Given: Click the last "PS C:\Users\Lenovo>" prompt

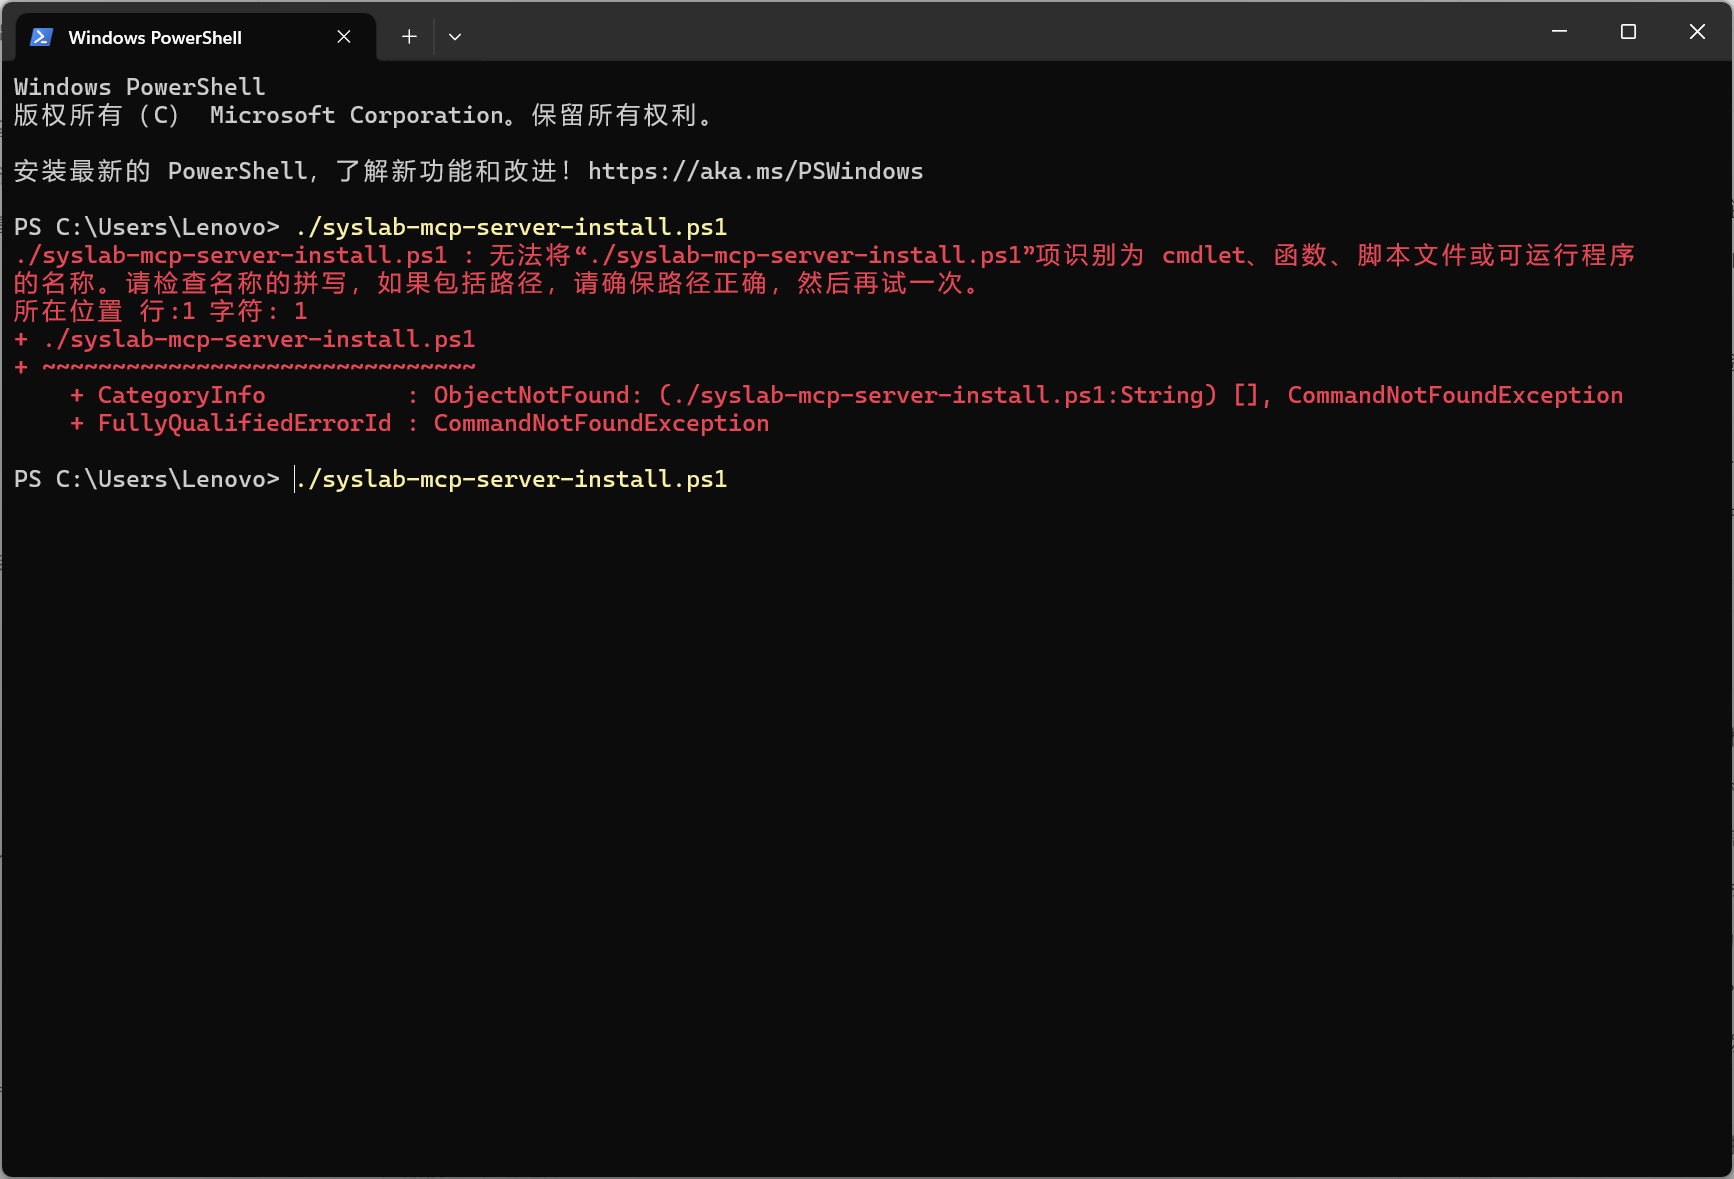Looking at the screenshot, I should tap(147, 479).
